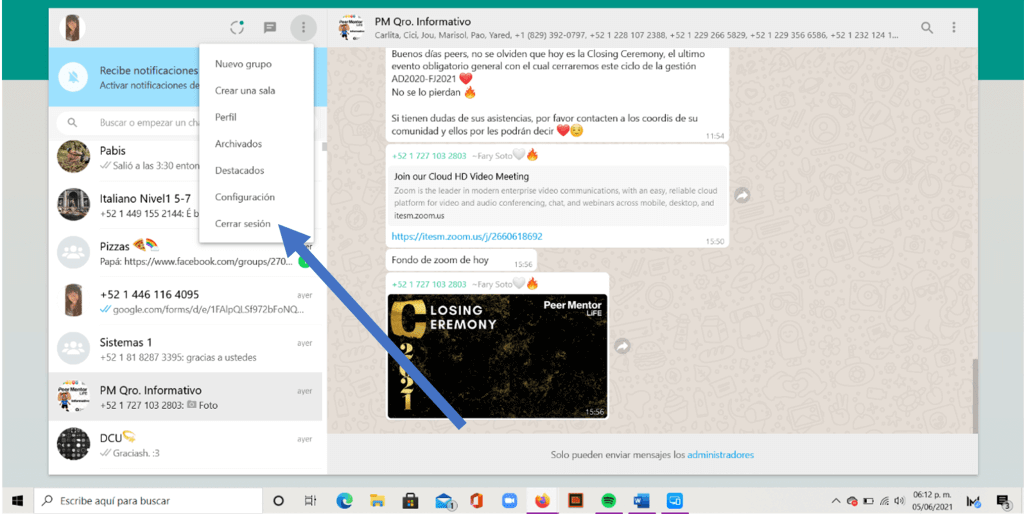Open the itesm.zoom.us meeting link
This screenshot has width=1024, height=514.
[467, 236]
